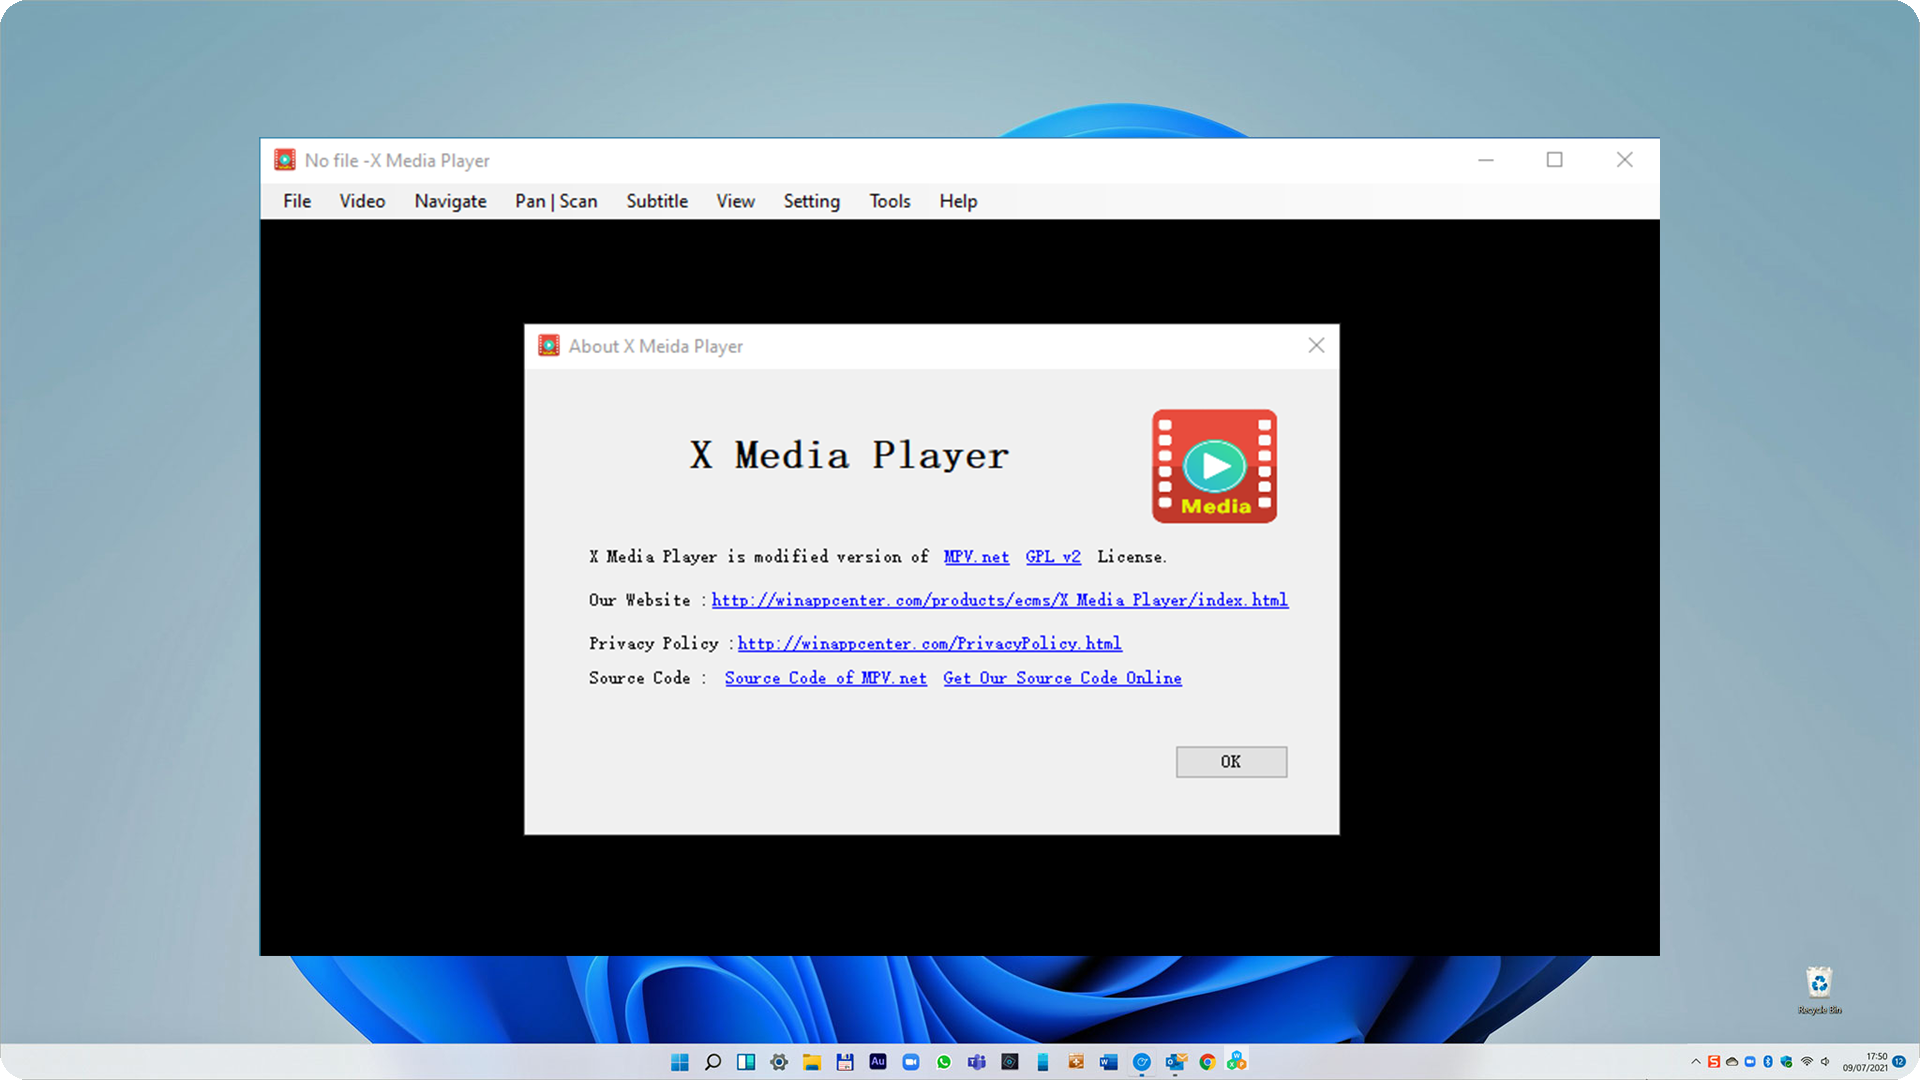Expand hidden system tray icons chevron
1920x1080 pixels.
[1696, 1062]
